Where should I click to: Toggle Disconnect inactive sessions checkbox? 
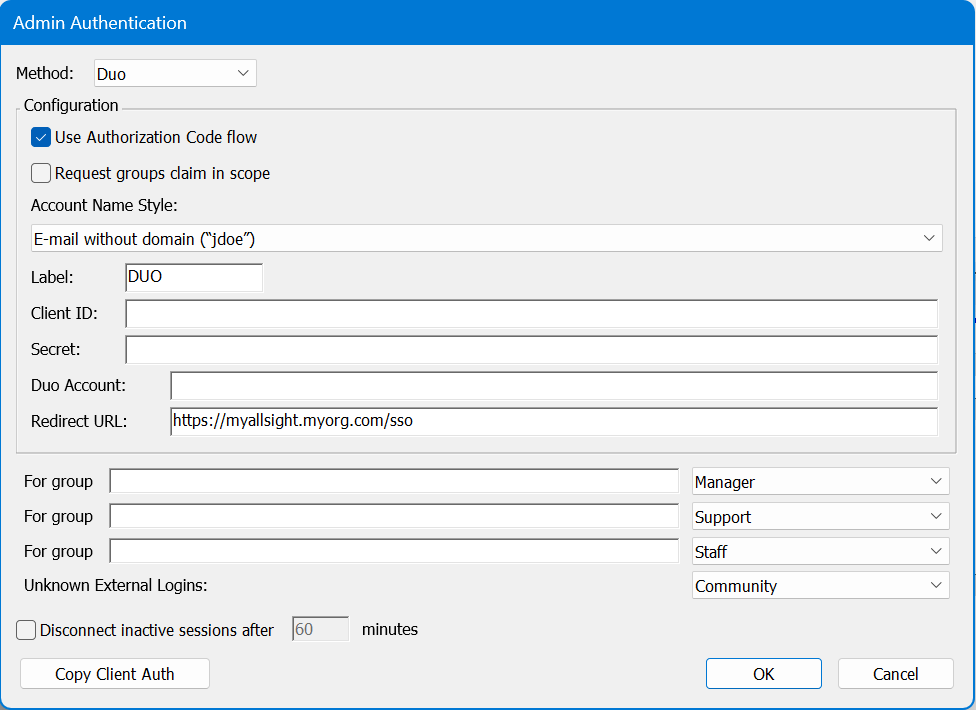click(27, 630)
